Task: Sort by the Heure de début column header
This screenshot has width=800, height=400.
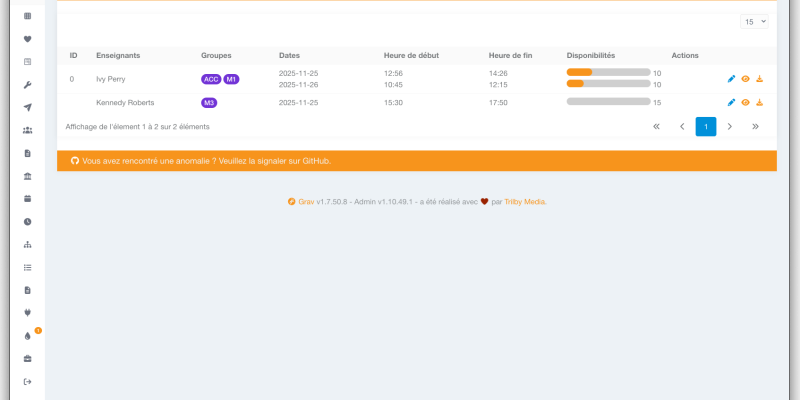Action: point(411,55)
